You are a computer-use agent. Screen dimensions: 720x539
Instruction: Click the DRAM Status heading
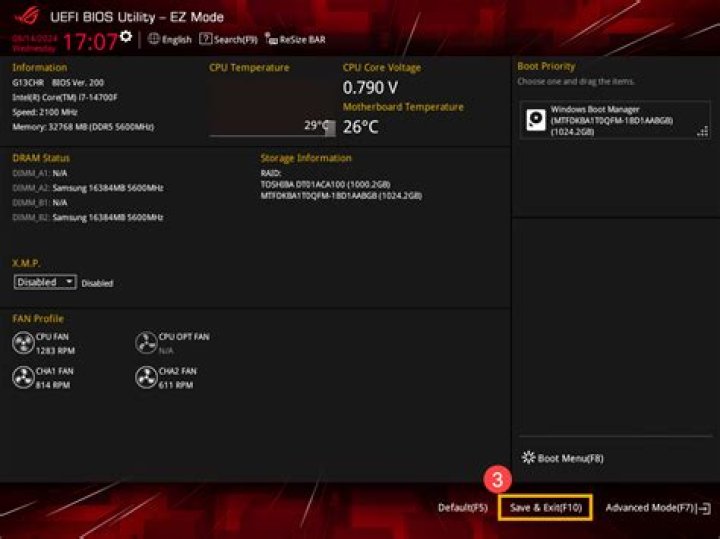[41, 158]
